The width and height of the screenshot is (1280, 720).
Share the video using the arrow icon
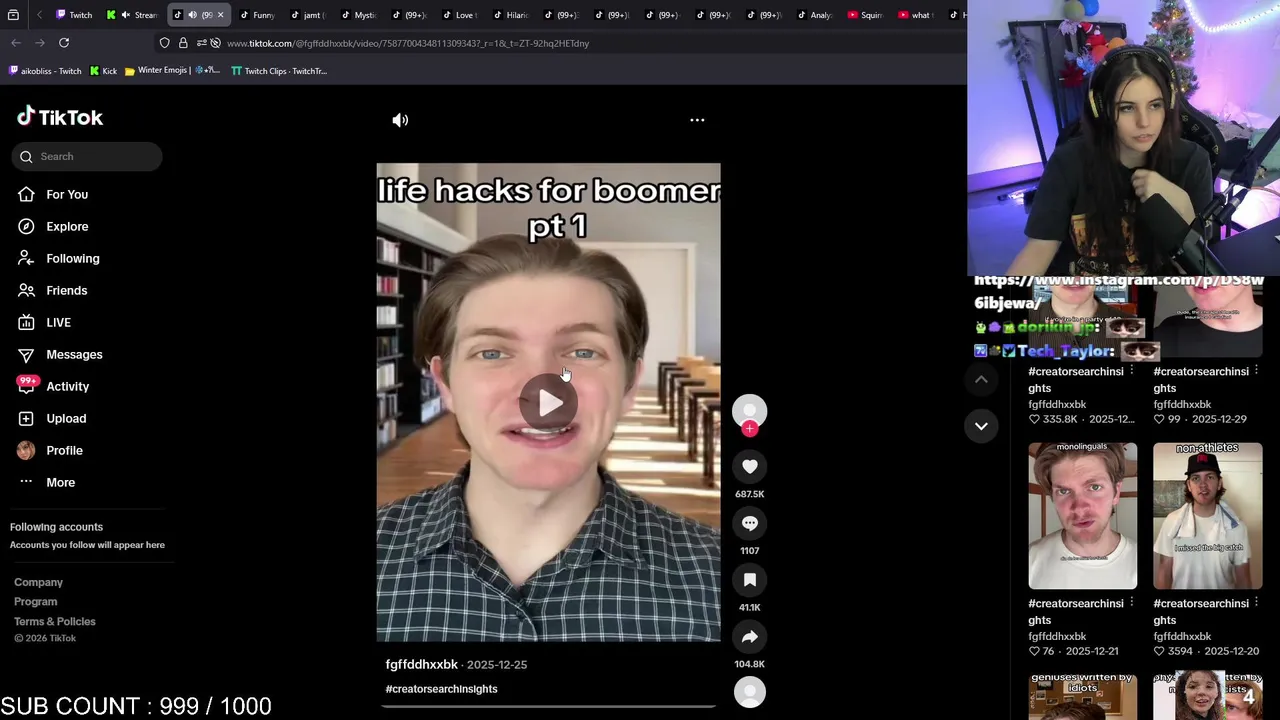750,637
